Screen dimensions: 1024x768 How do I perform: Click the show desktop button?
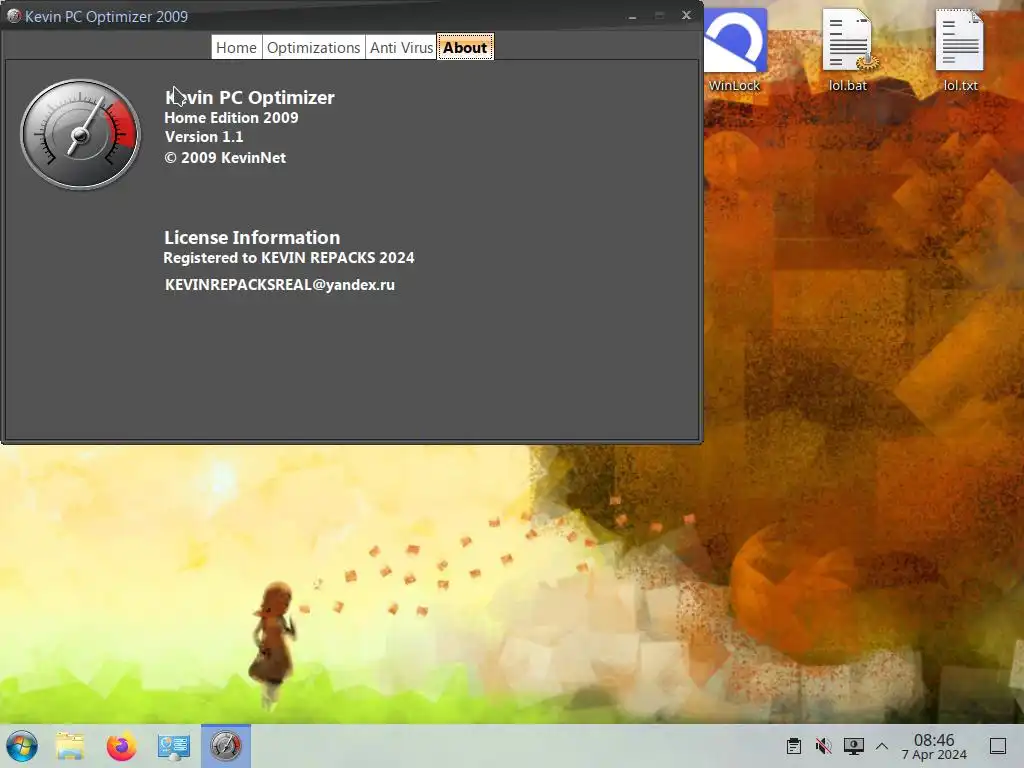point(998,746)
